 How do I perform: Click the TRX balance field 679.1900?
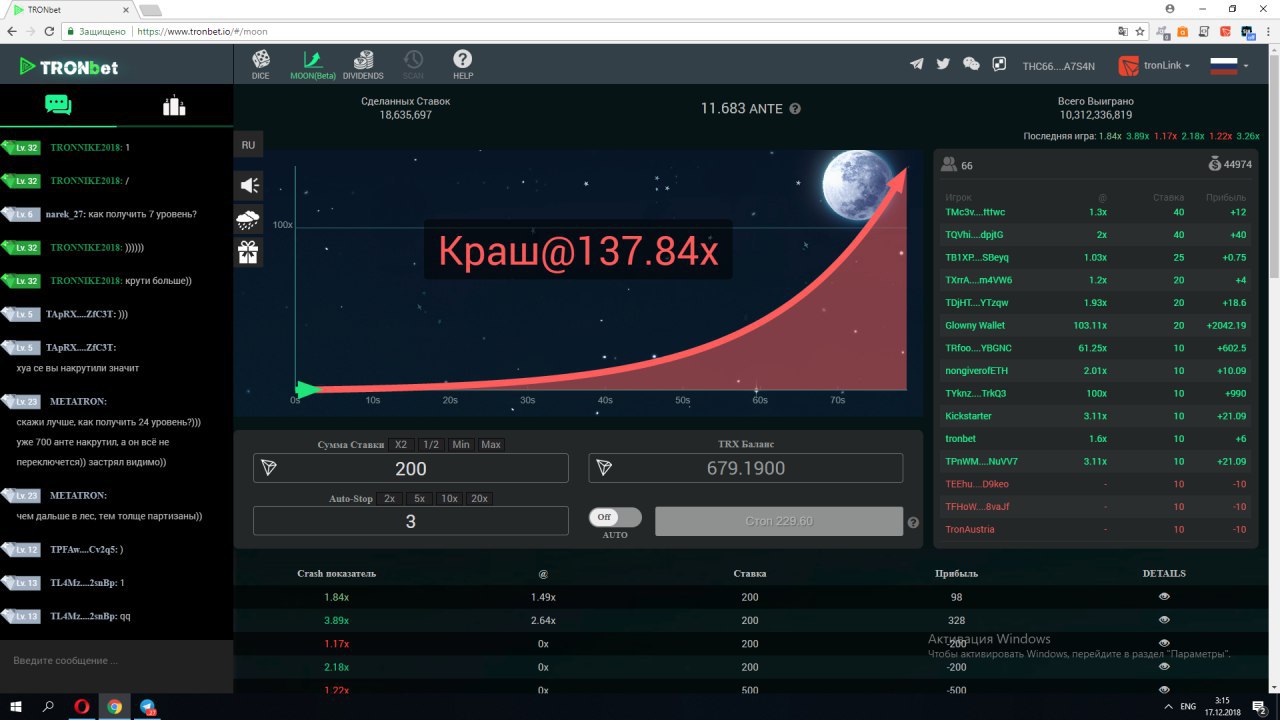coord(746,468)
